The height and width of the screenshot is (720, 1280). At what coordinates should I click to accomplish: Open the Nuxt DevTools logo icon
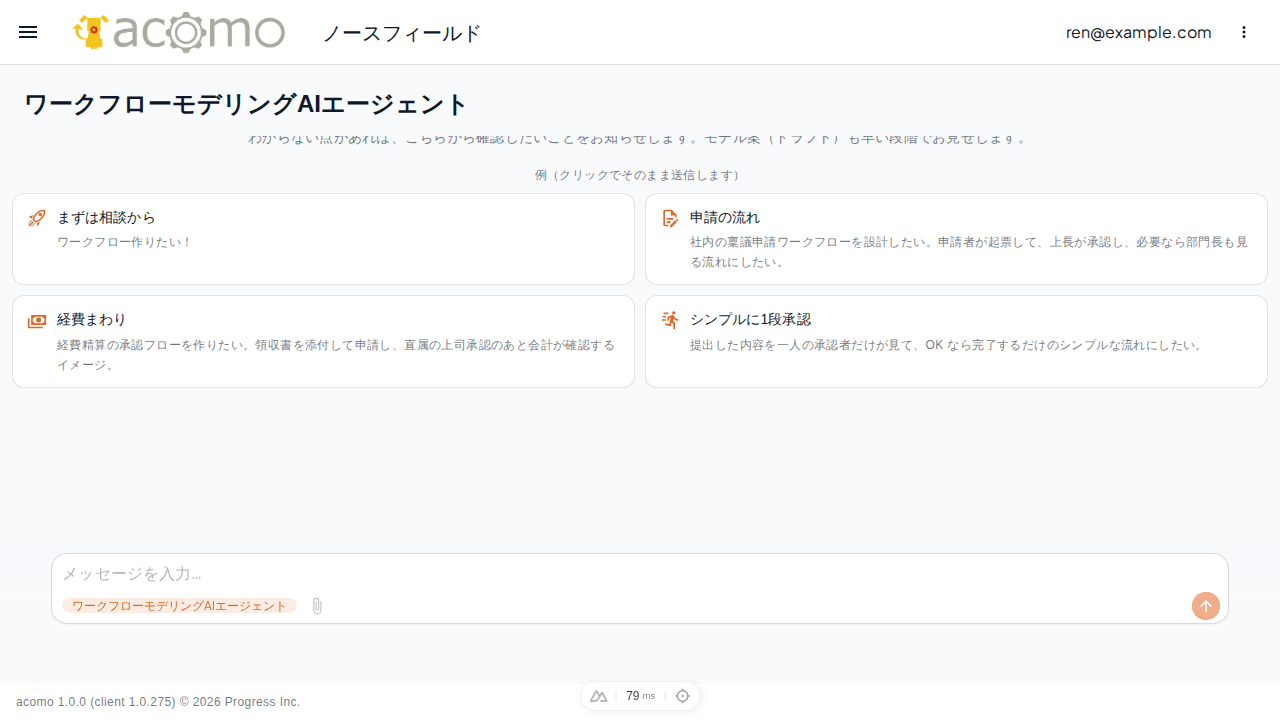(x=599, y=696)
